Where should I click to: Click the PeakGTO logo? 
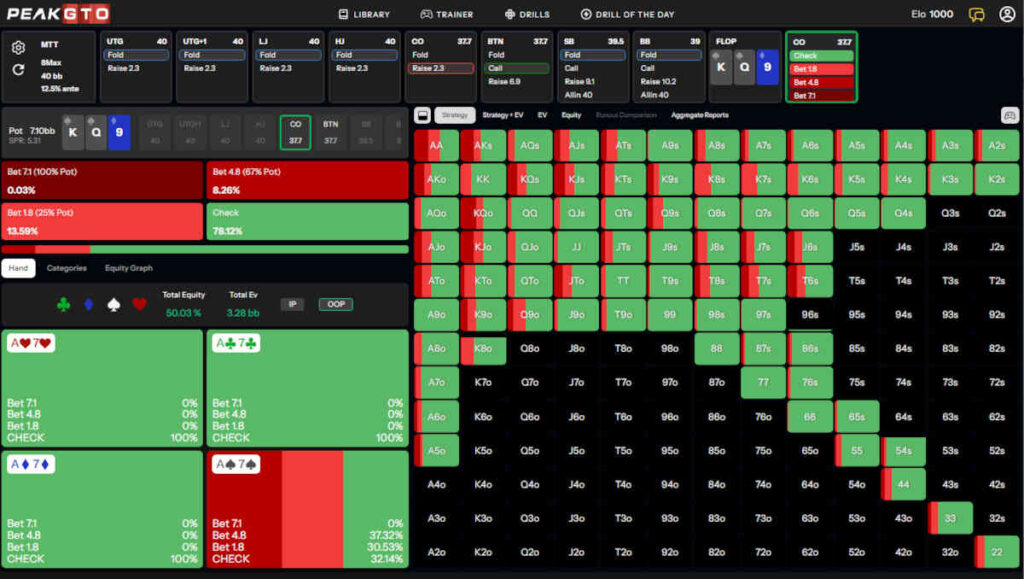point(58,14)
